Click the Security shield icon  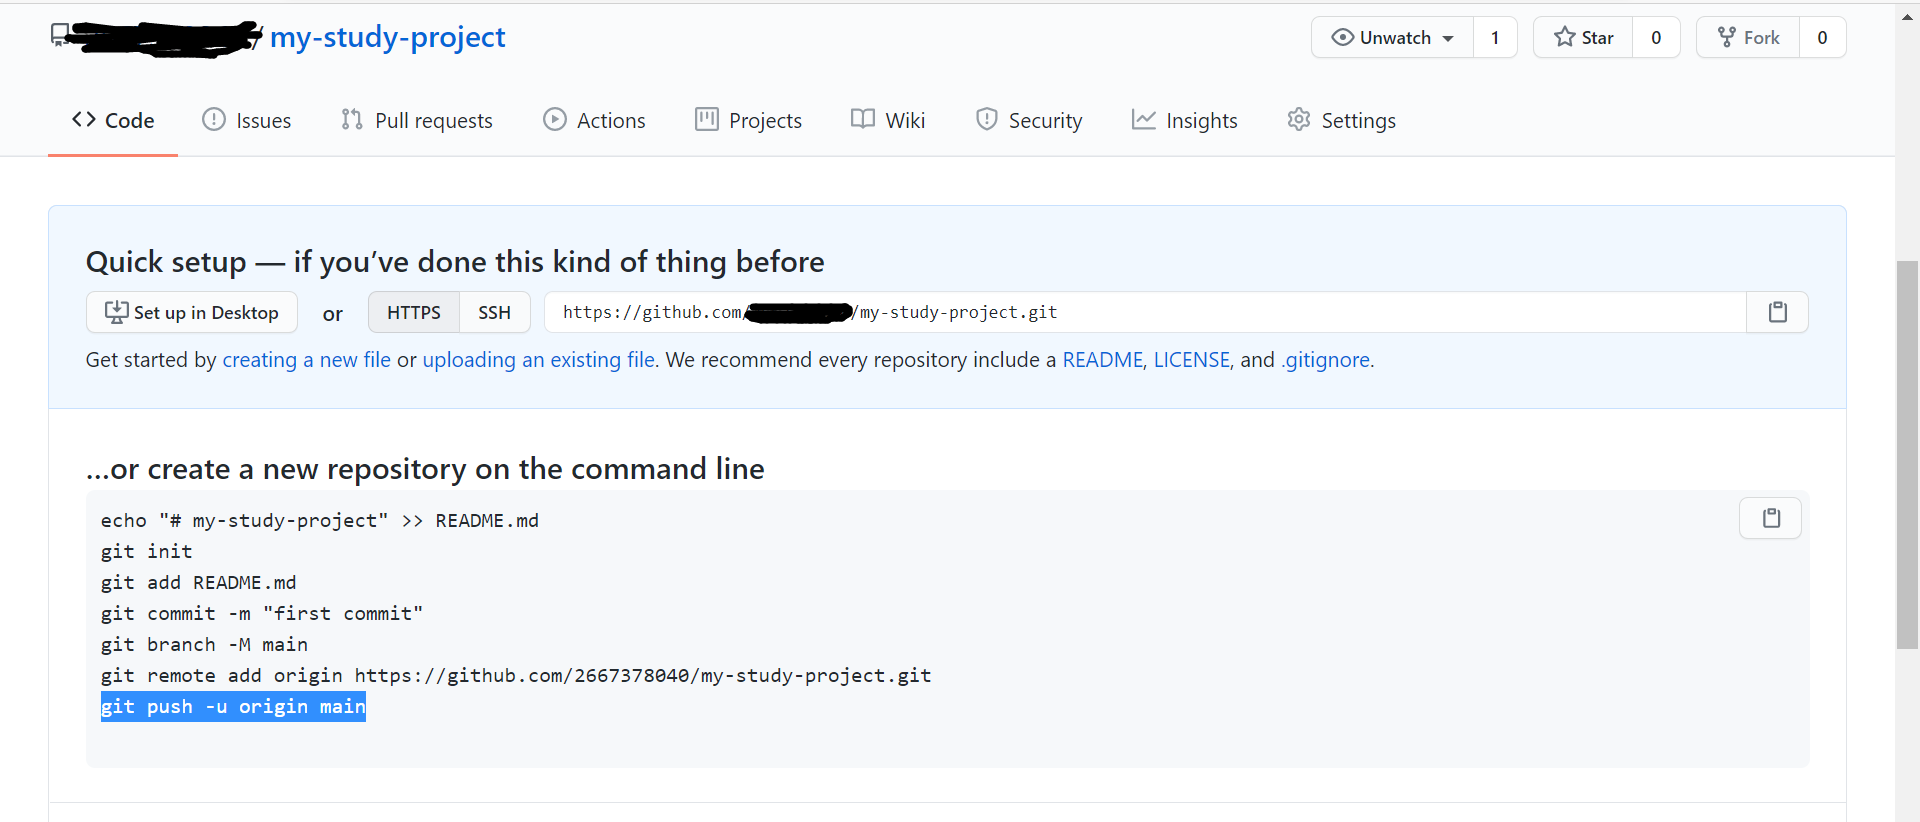pos(987,119)
